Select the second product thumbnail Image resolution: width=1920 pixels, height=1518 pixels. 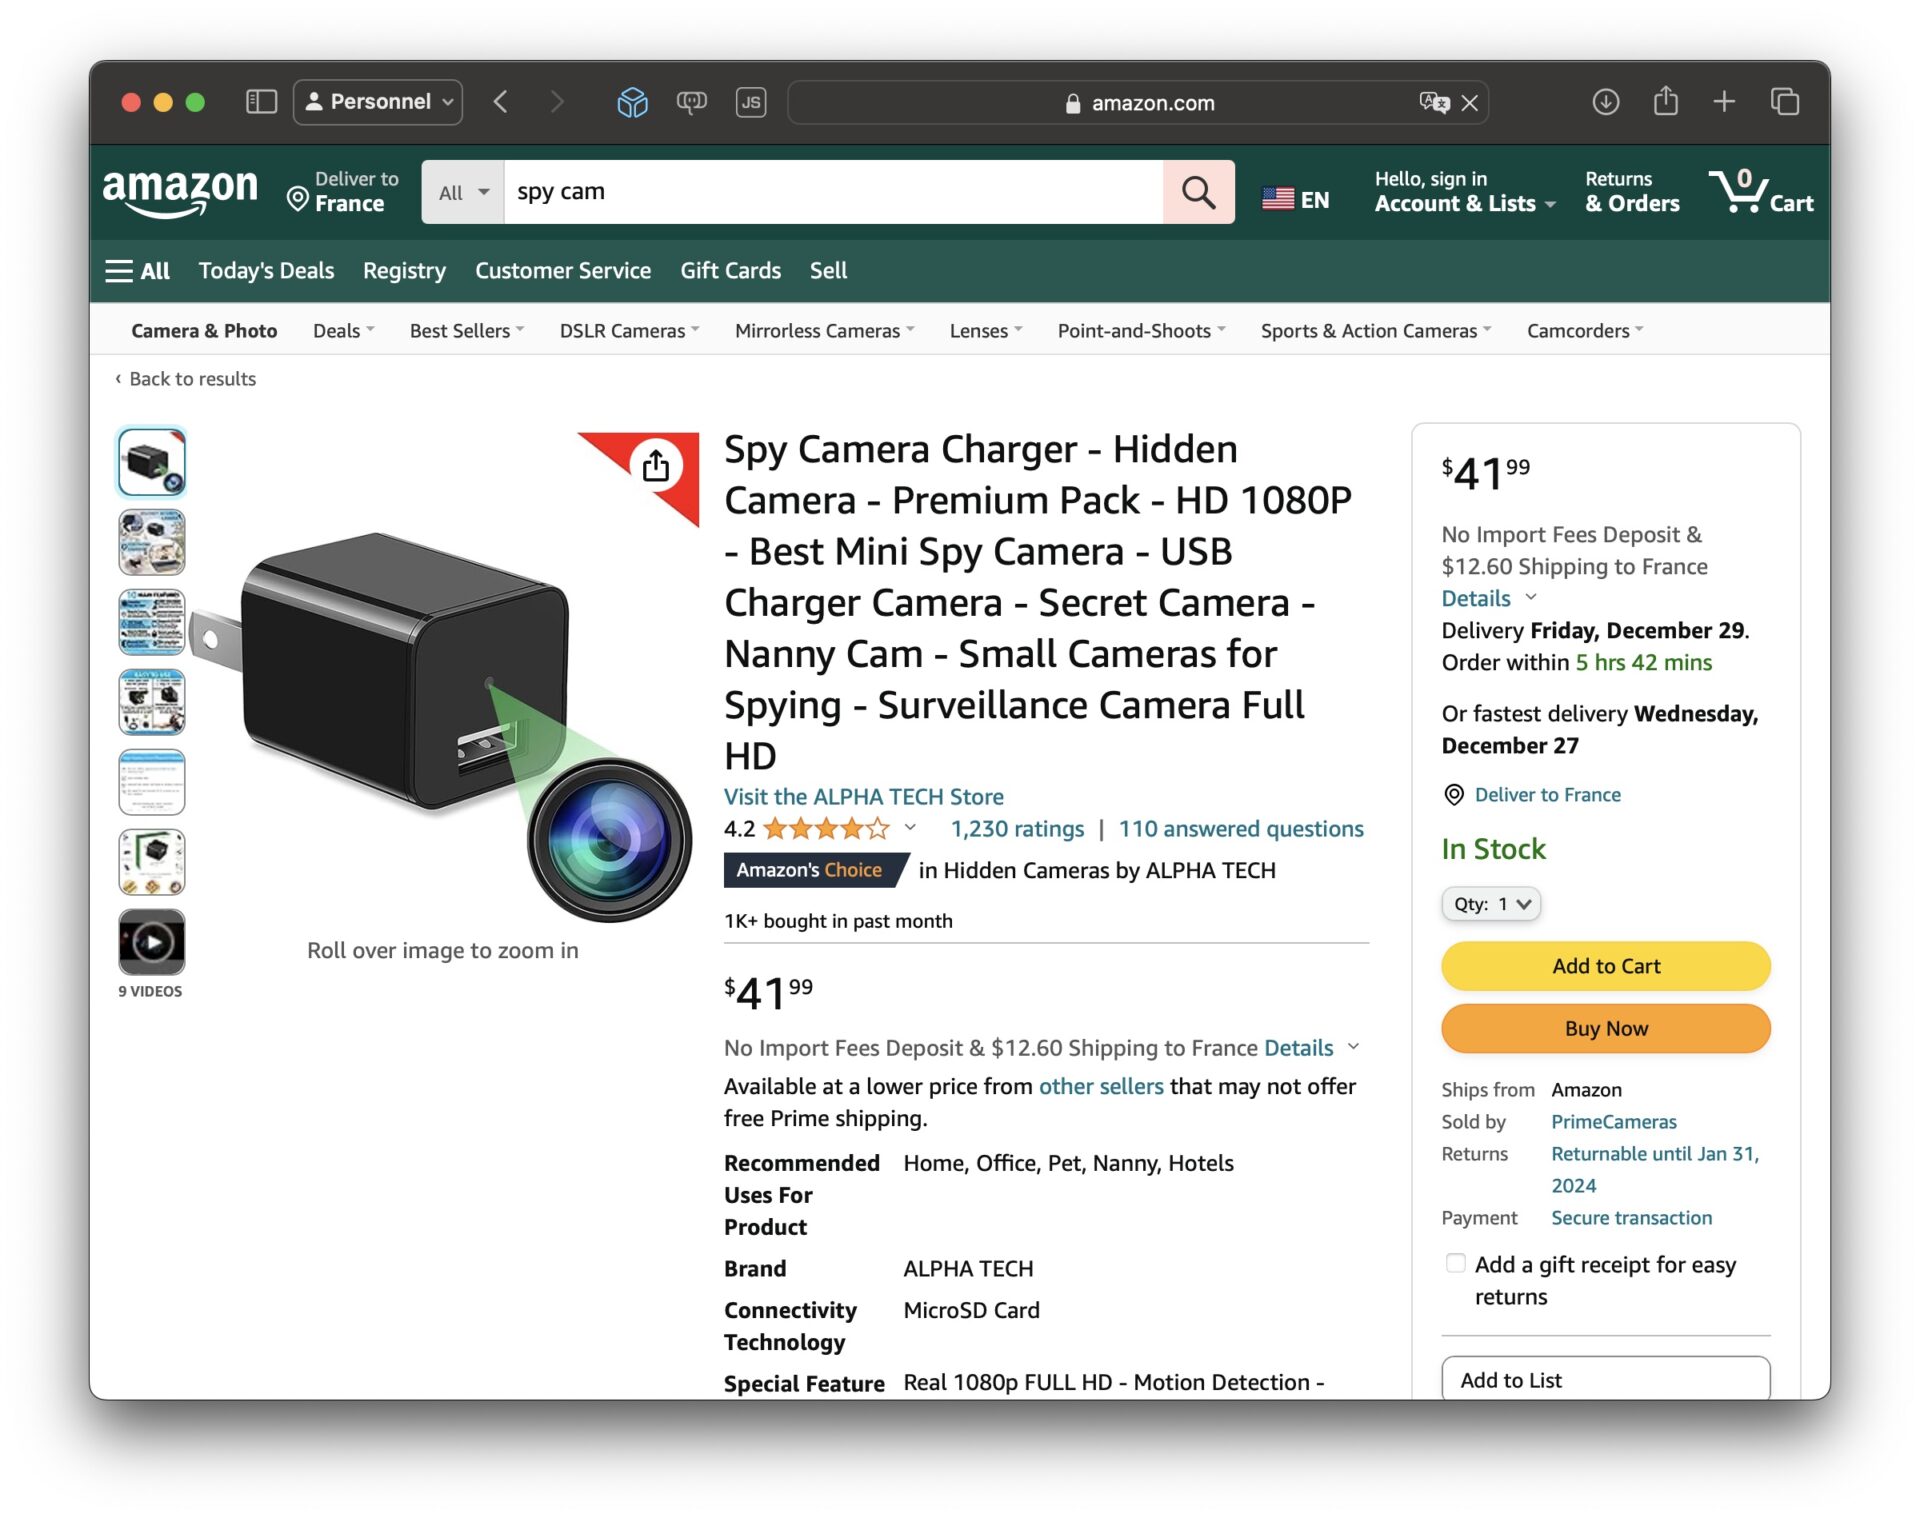(152, 542)
